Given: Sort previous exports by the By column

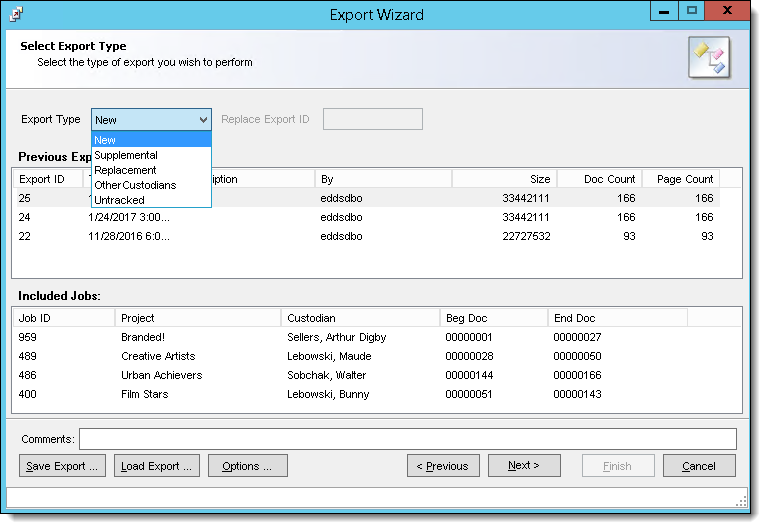Looking at the screenshot, I should tap(383, 179).
